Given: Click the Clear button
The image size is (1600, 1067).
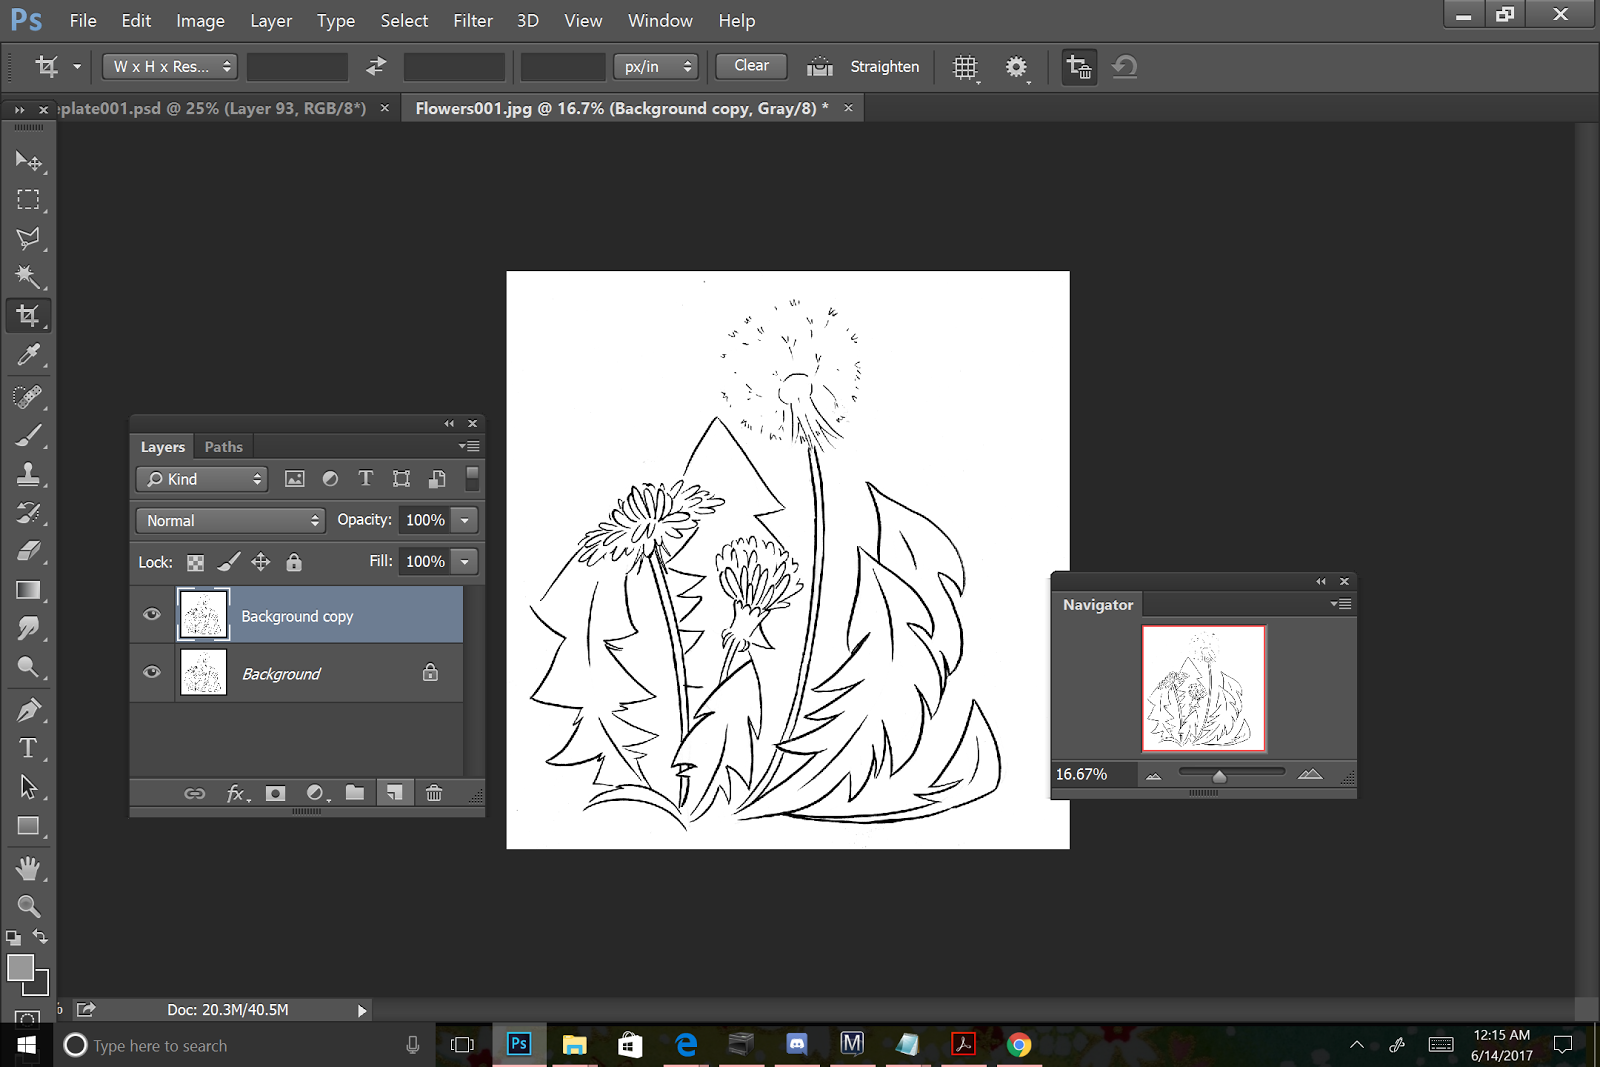Looking at the screenshot, I should click(751, 66).
